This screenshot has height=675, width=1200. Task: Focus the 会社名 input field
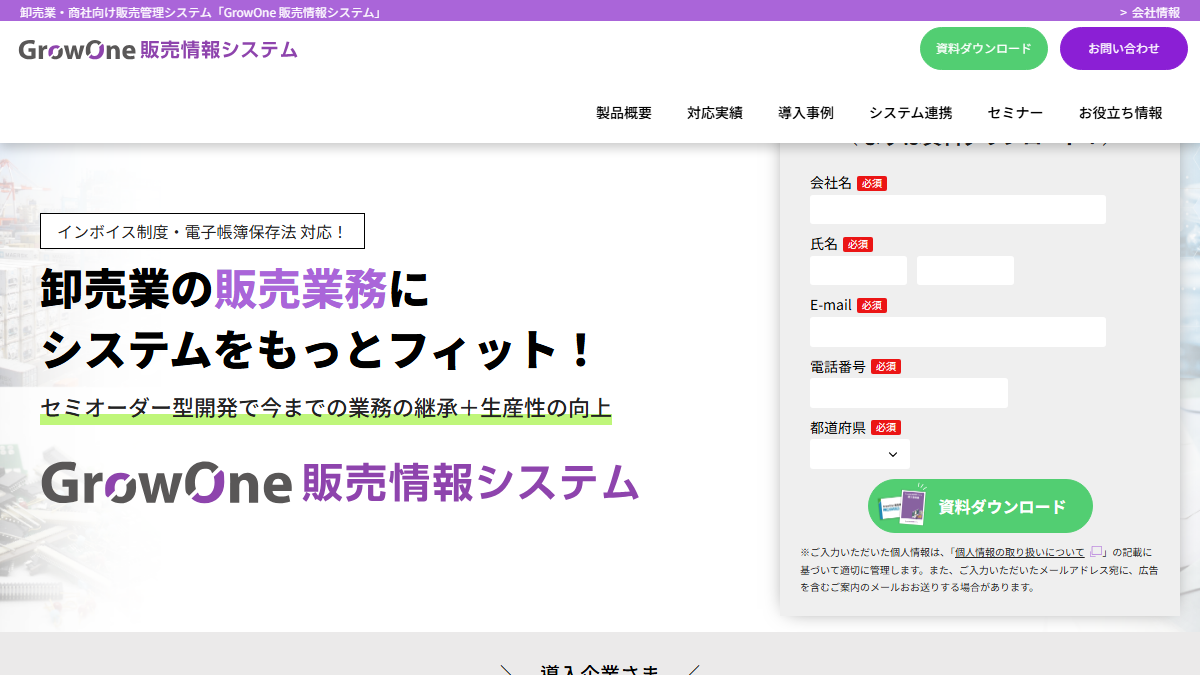tap(958, 209)
